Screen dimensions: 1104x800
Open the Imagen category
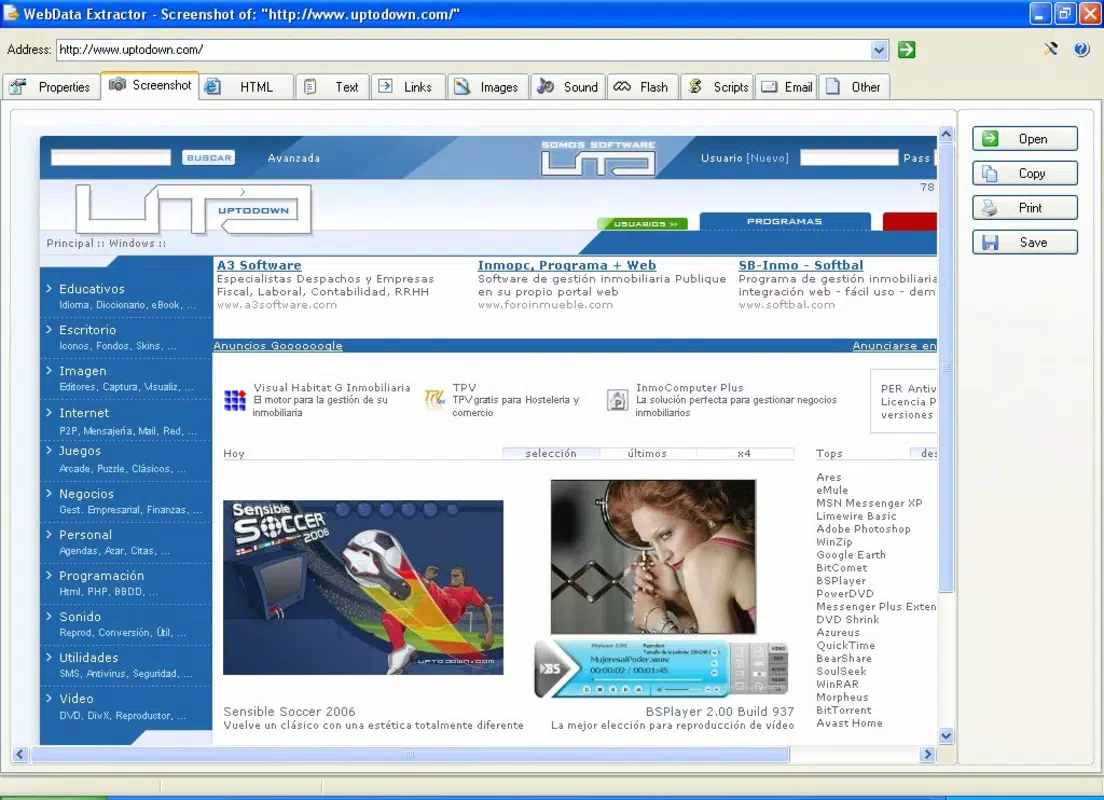[x=82, y=371]
